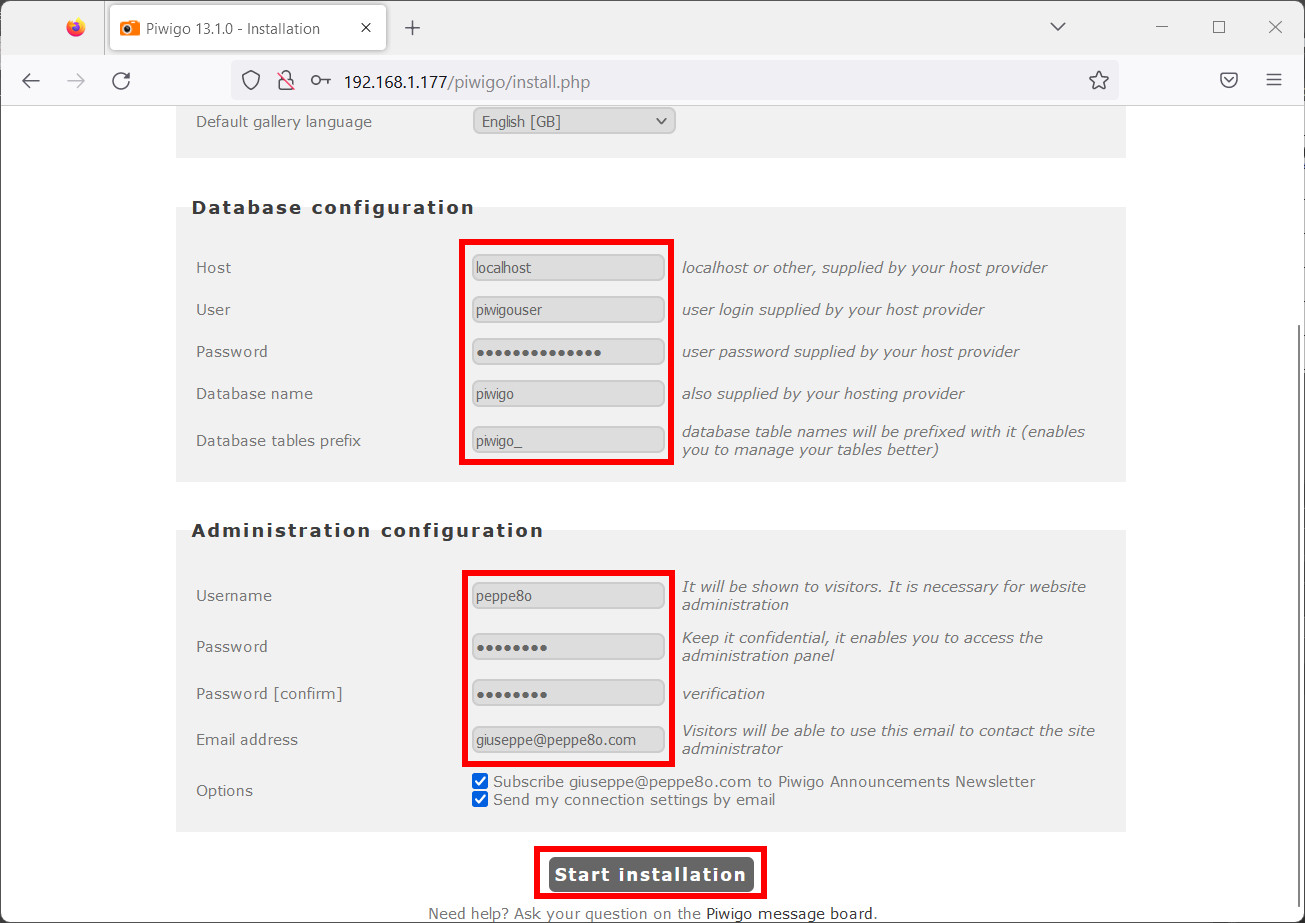Click the Database name field
Screen dimensions: 1305x923
568,394
